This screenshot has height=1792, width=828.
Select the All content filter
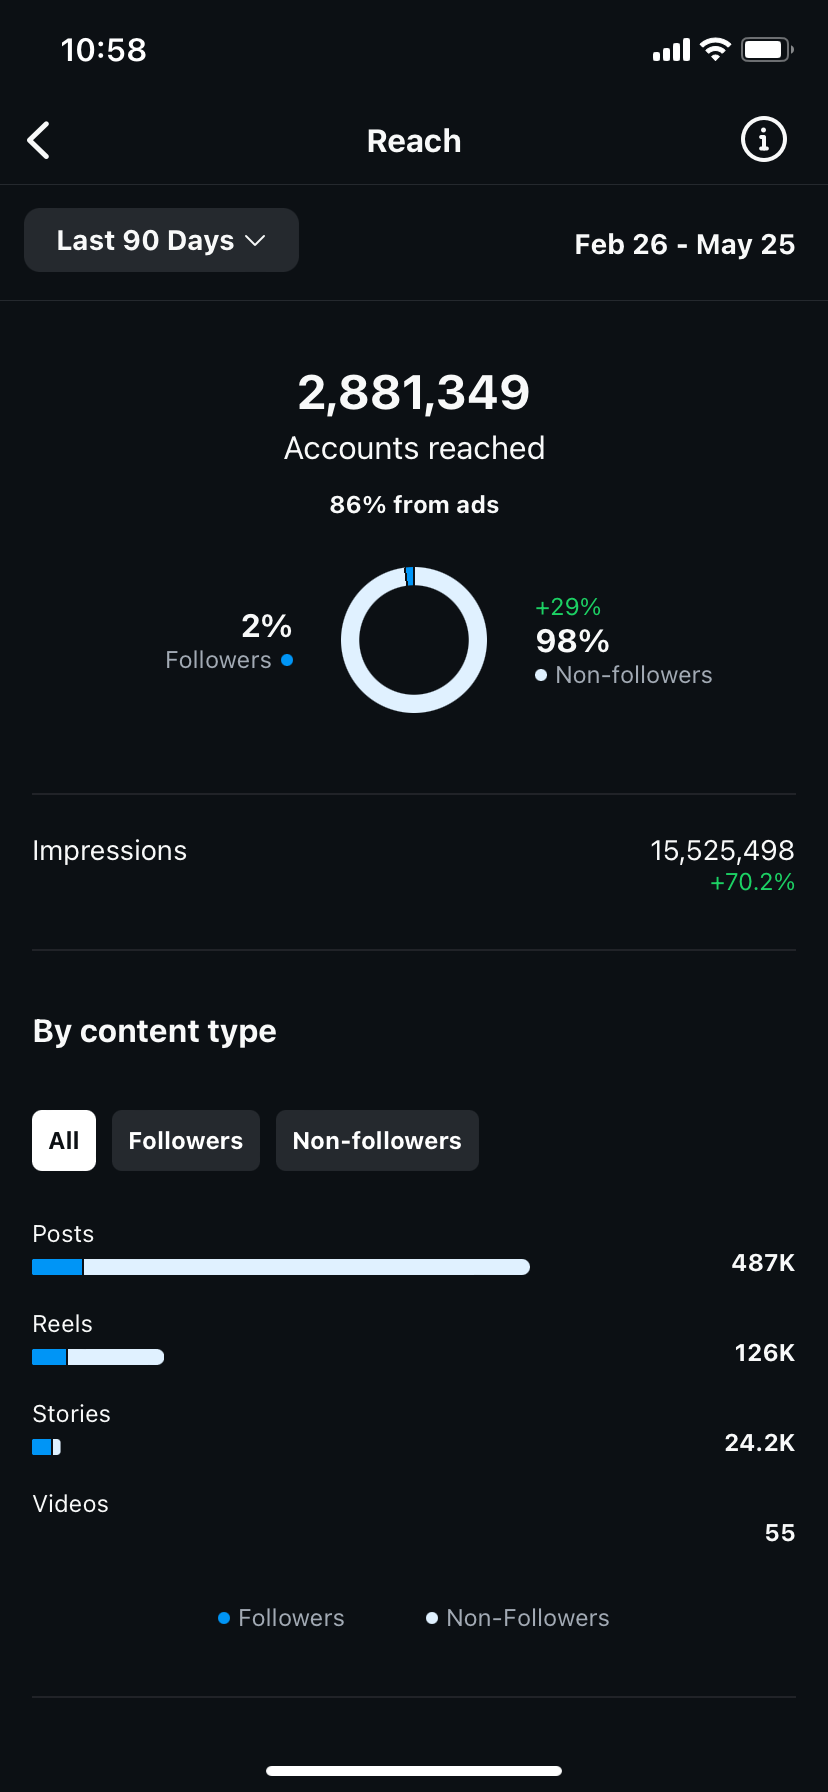(64, 1141)
